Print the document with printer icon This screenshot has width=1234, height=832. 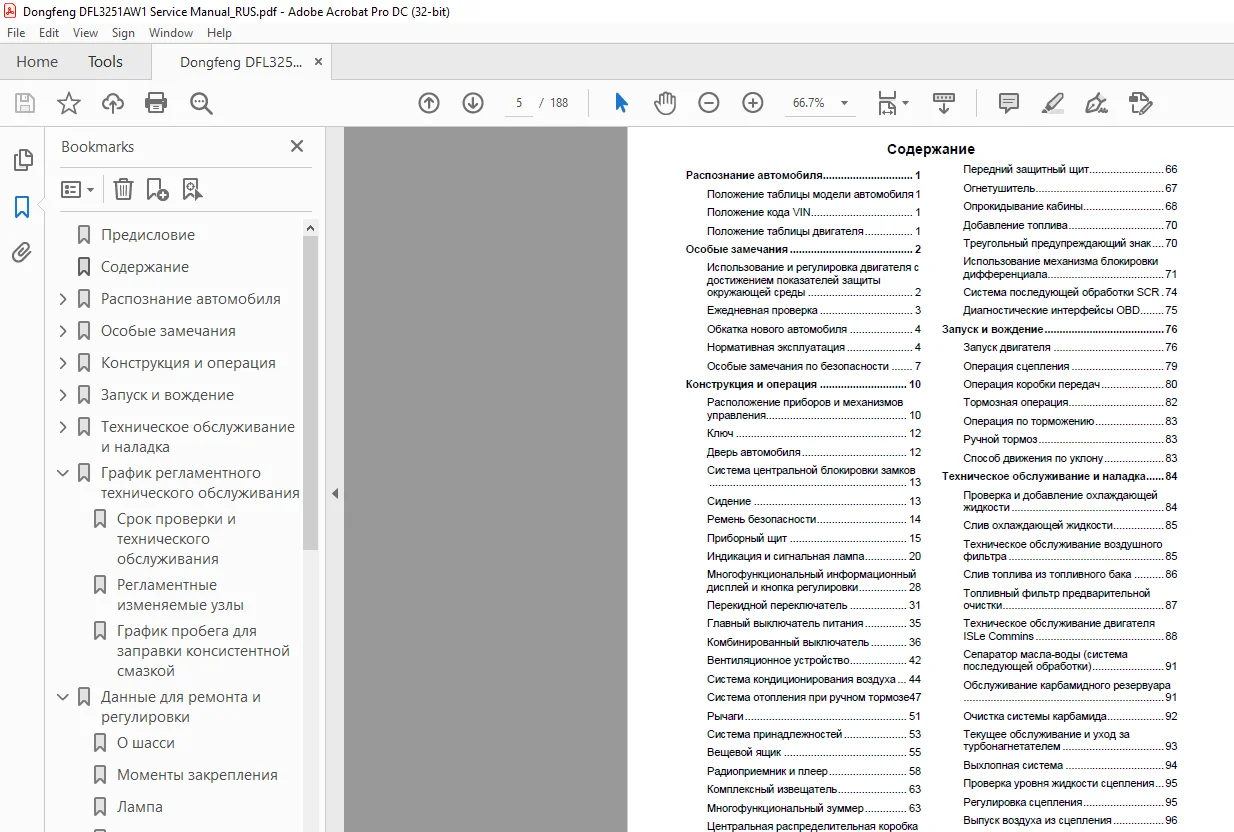(156, 103)
